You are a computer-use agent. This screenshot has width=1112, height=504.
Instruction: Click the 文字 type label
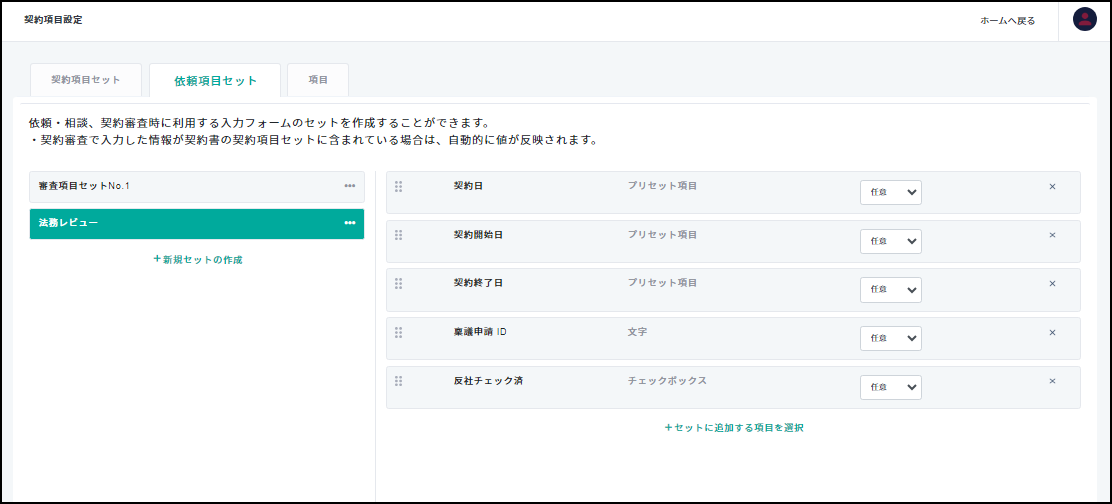point(637,332)
